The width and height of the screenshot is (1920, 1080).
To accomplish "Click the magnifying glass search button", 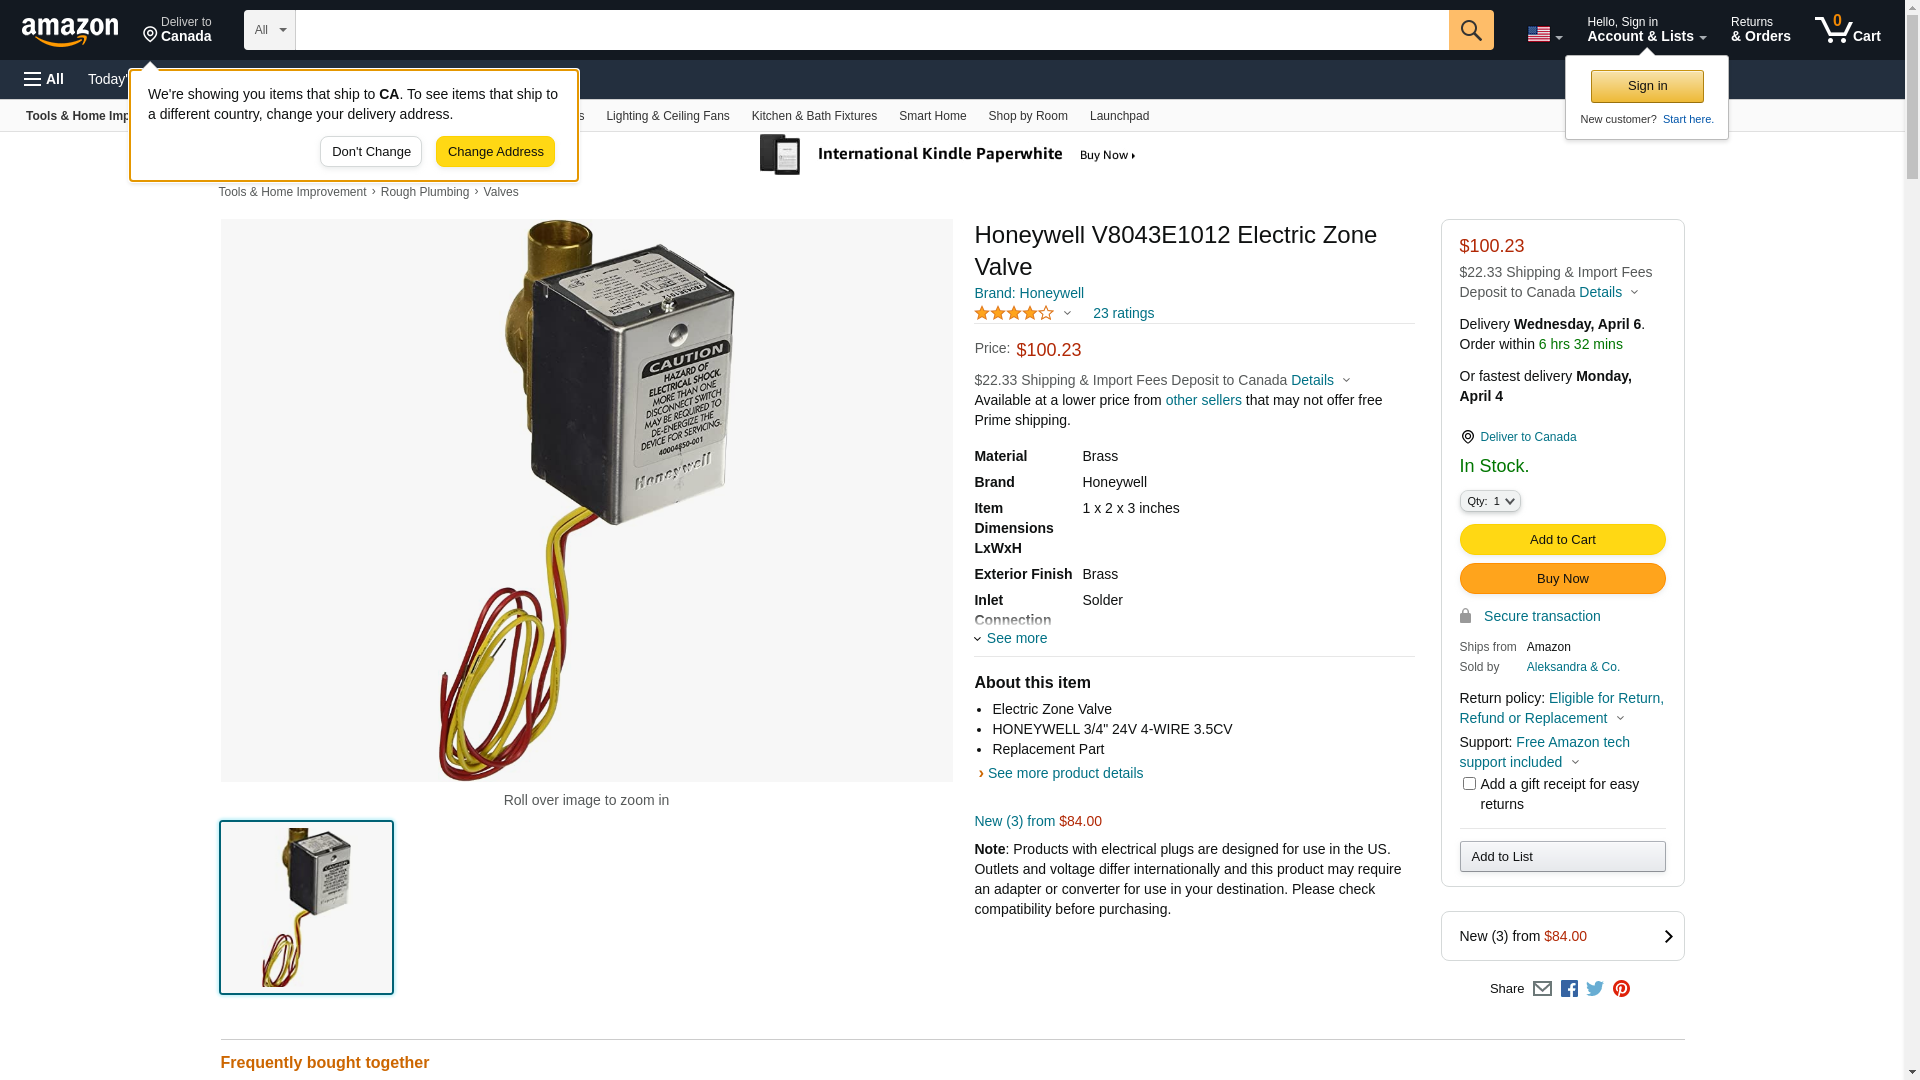I will [x=1471, y=30].
